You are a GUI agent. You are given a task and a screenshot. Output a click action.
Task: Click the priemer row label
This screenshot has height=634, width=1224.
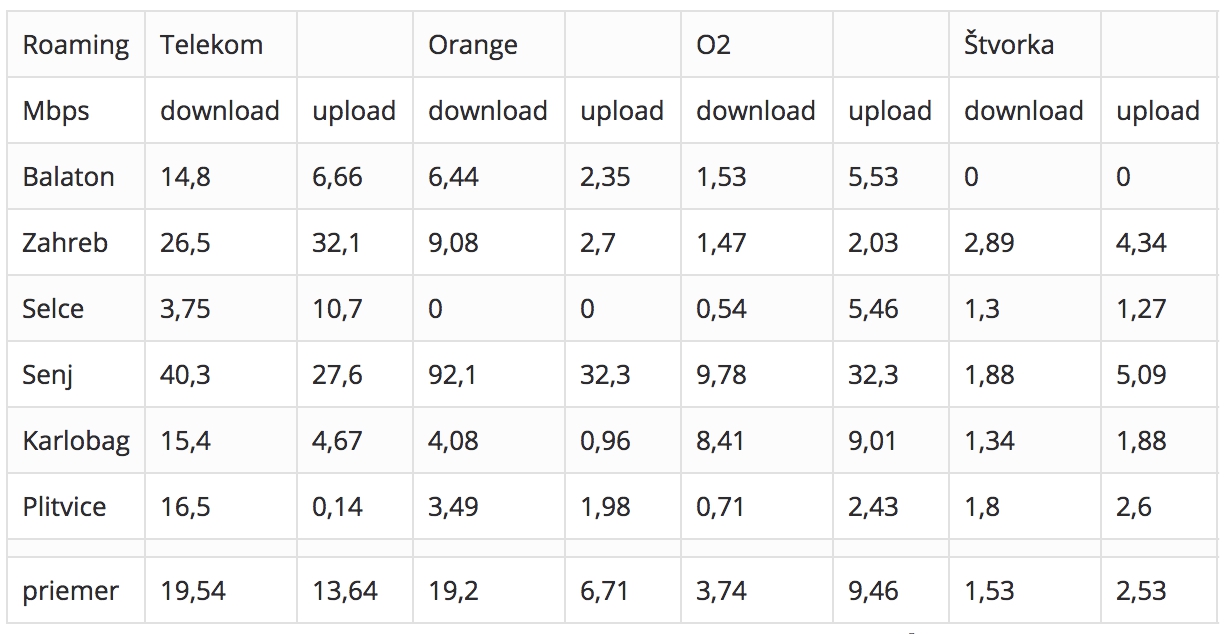71,591
